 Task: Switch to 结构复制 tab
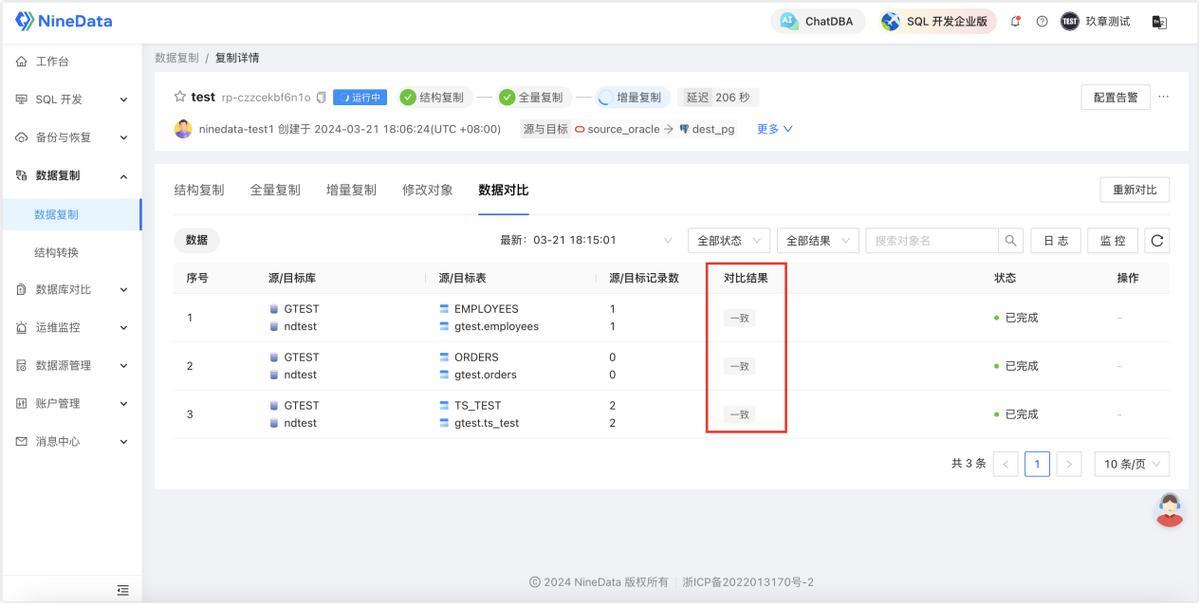(x=199, y=190)
